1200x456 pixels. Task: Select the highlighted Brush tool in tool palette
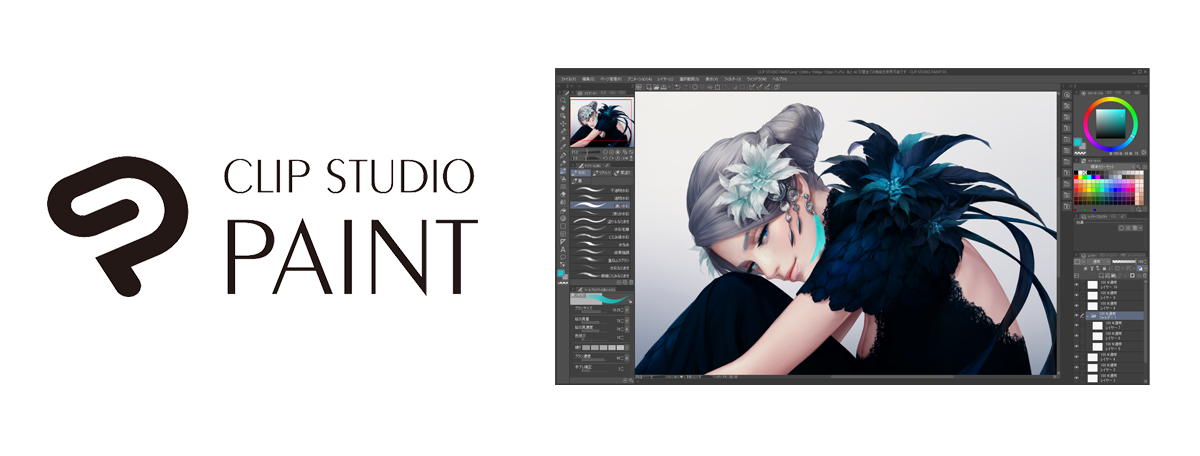563,171
